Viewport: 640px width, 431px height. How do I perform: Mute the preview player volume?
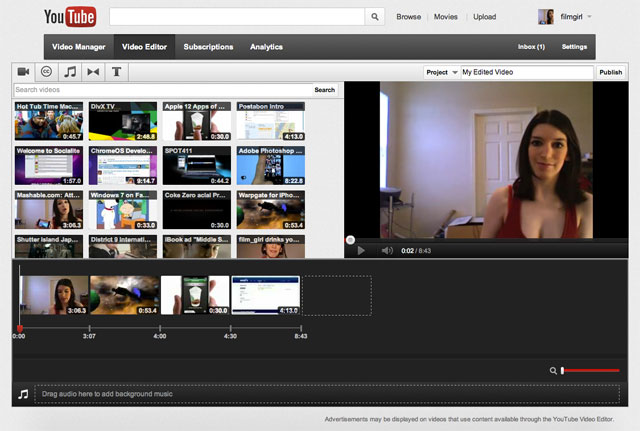tap(386, 250)
